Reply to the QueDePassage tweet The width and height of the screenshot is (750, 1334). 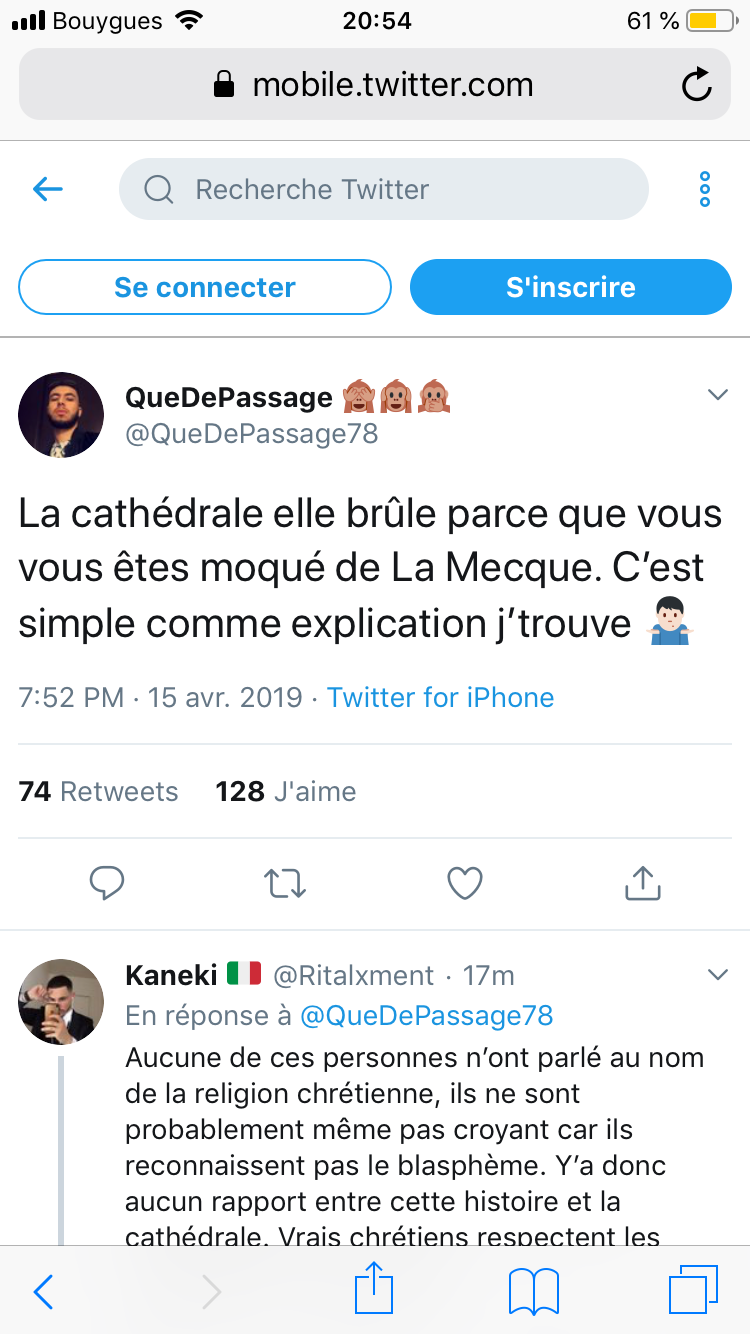coord(106,883)
